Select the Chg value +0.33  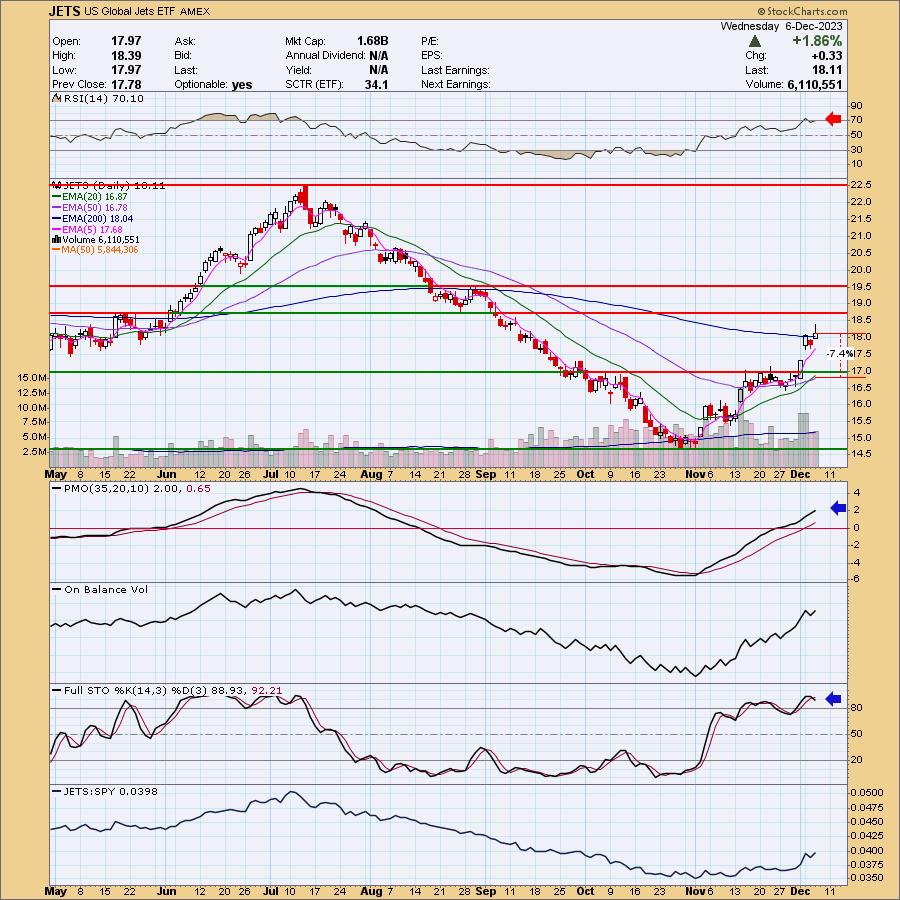(x=826, y=56)
